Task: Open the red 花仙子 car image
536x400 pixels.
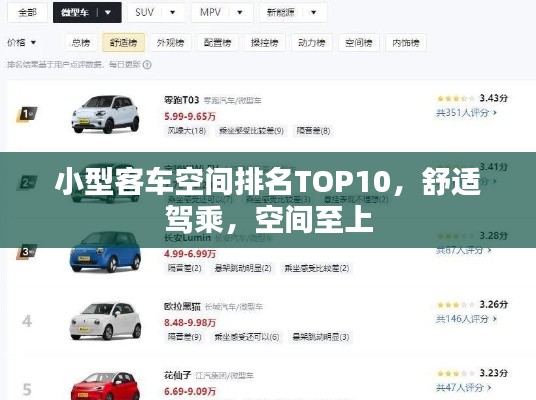Action: coord(105,386)
